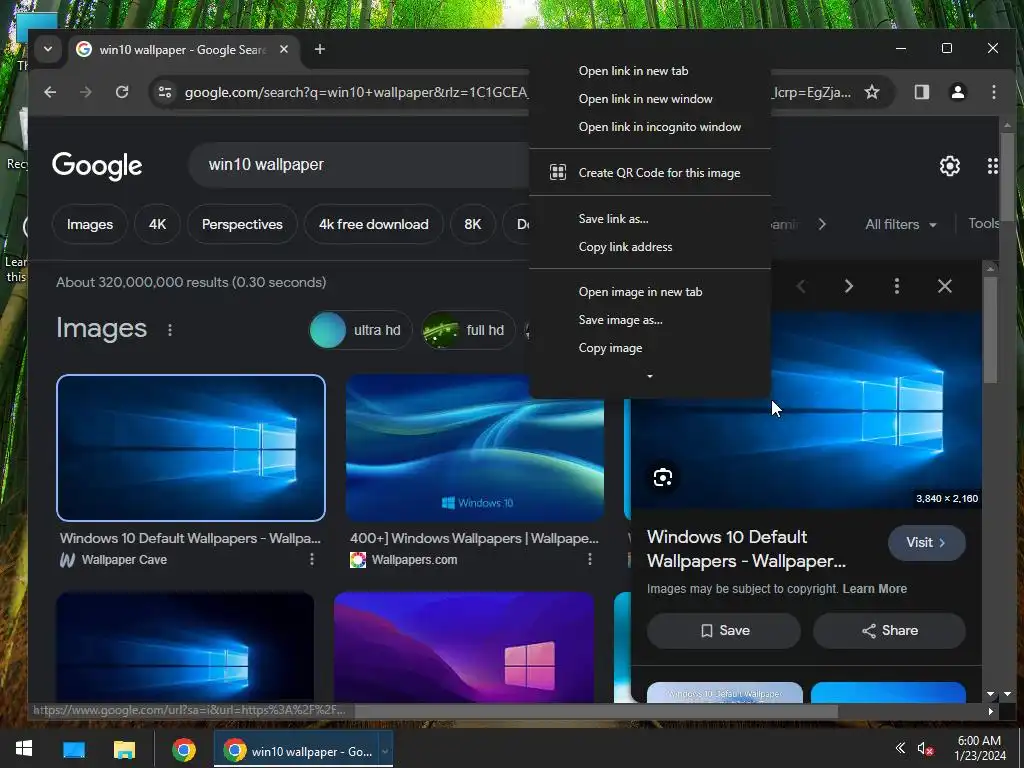Click Google logo
1024x768 pixels.
click(x=97, y=166)
